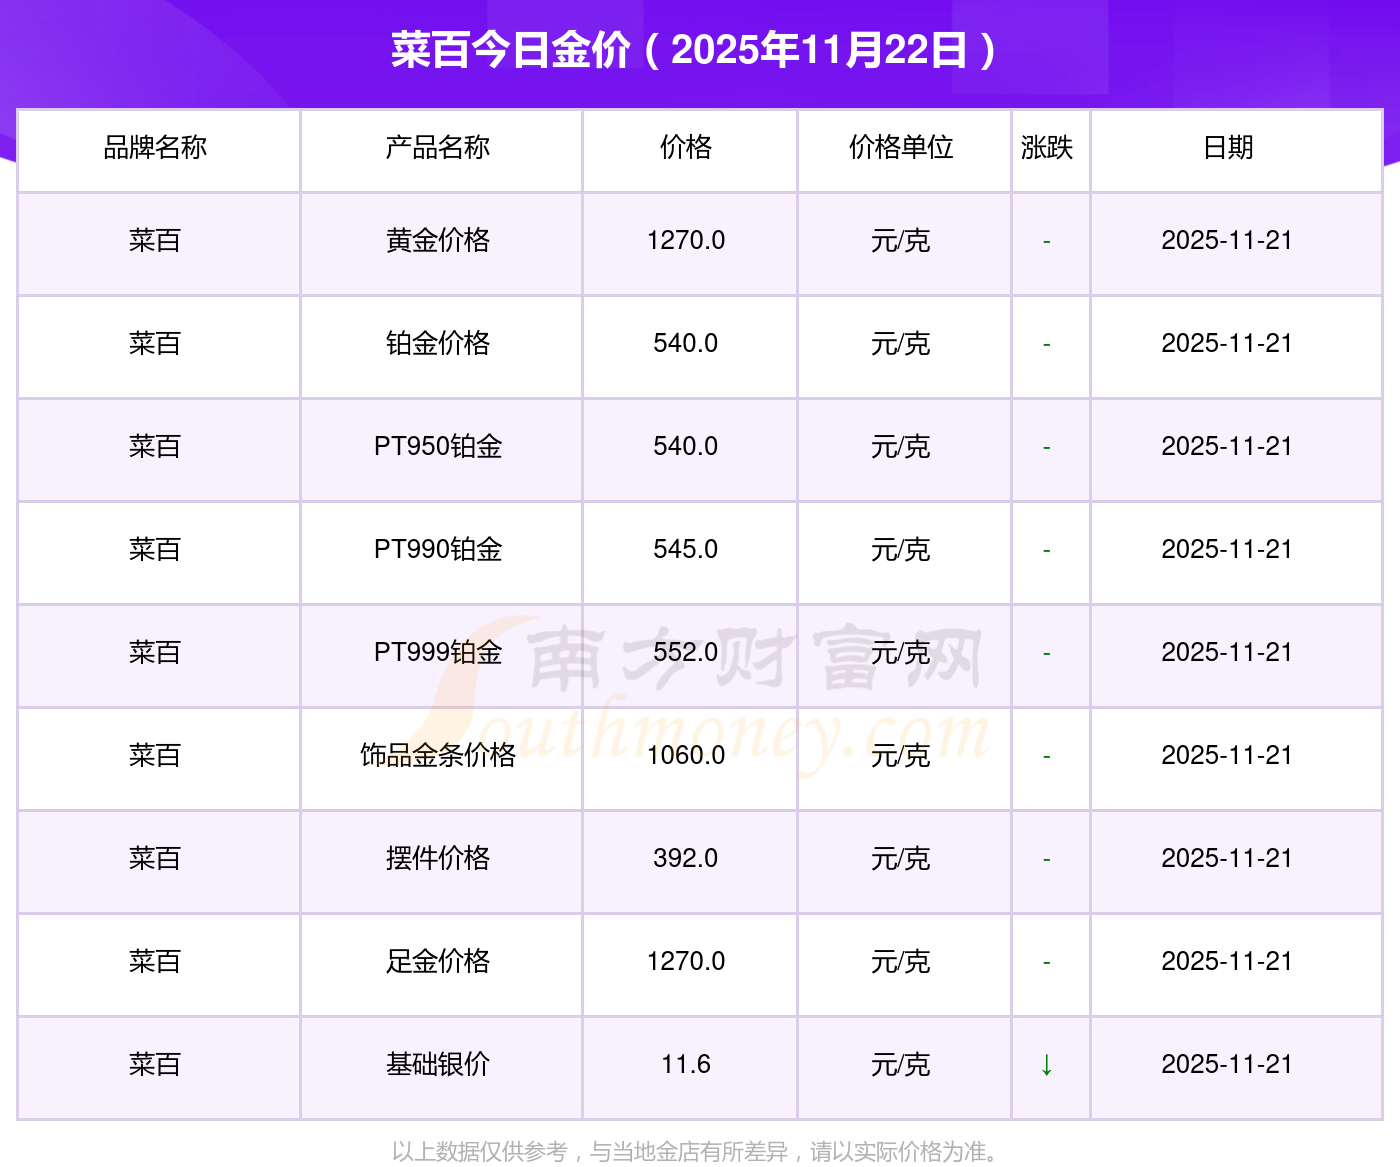The image size is (1400, 1167).
Task: Click date 2025-11-21 in the PT950铂金 row
Action: (1227, 447)
